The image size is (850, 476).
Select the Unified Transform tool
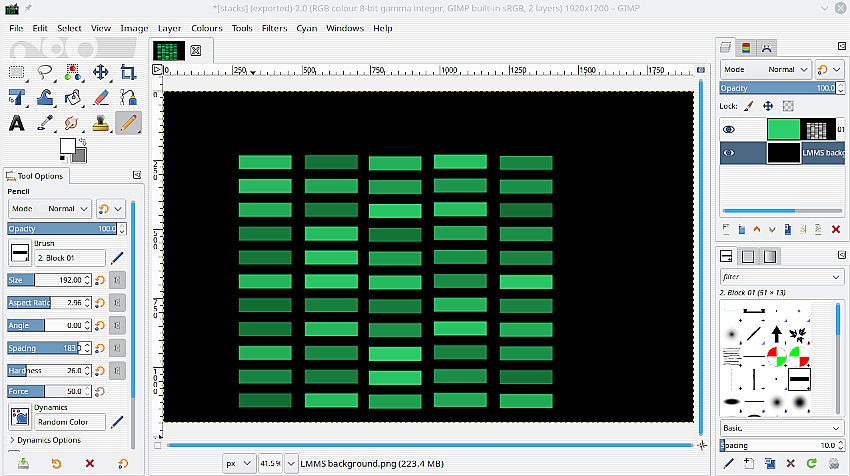(17, 98)
